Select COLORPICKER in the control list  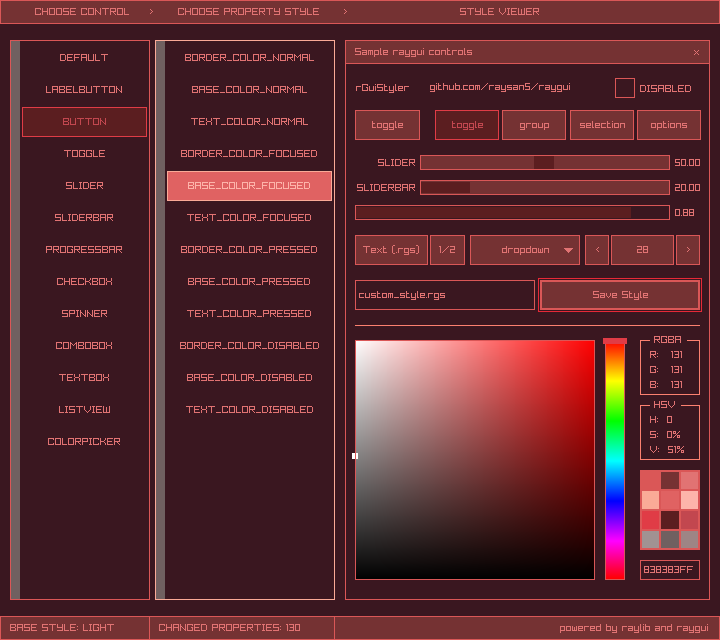pos(84,442)
